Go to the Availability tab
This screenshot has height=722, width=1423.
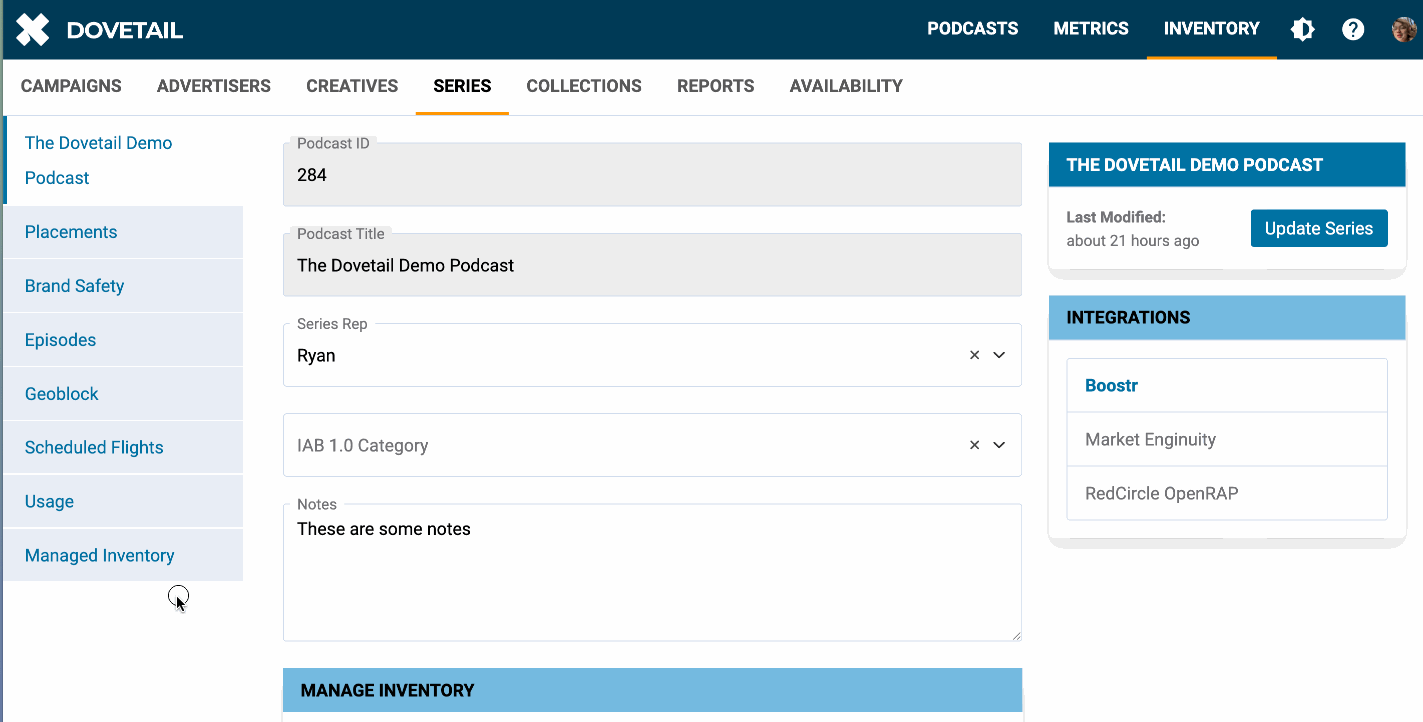(846, 86)
